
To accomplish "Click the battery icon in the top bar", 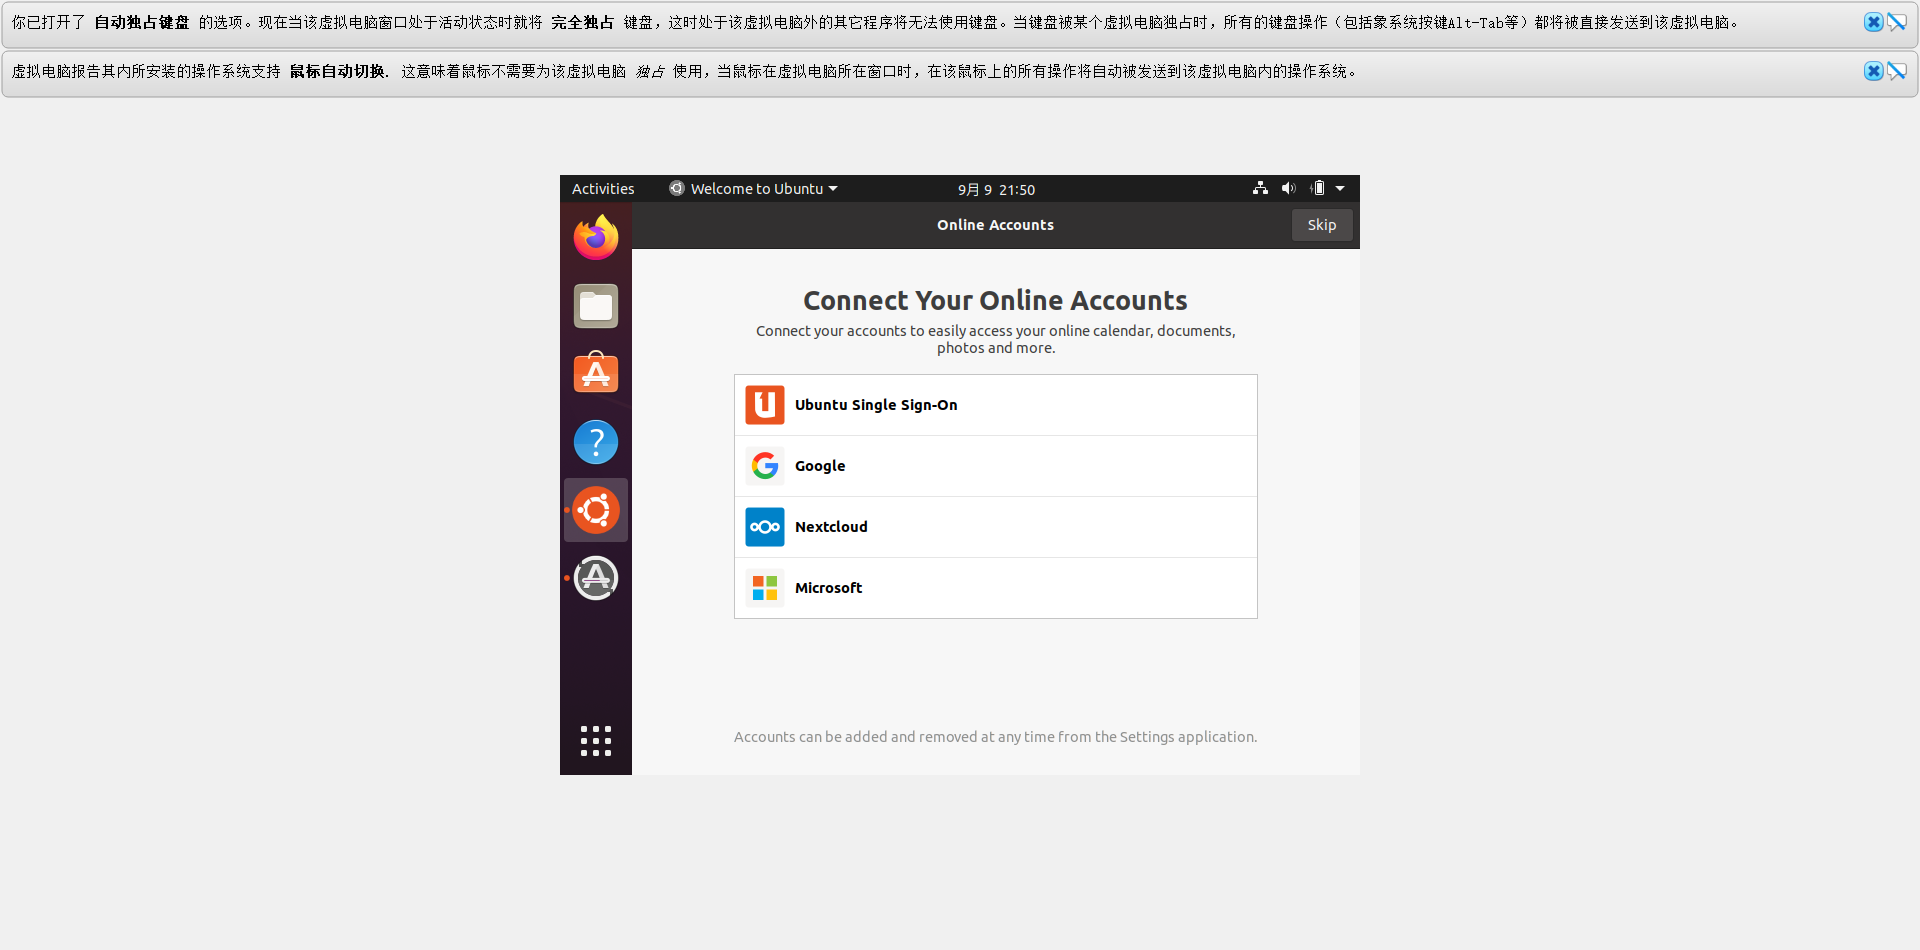I will pyautogui.click(x=1318, y=188).
